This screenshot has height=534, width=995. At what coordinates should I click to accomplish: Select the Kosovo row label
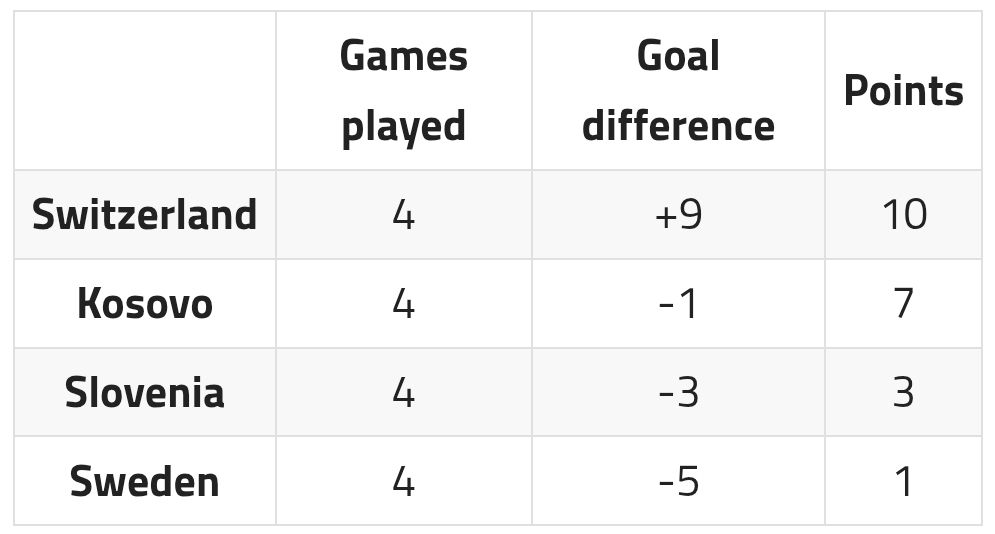pyautogui.click(x=145, y=304)
